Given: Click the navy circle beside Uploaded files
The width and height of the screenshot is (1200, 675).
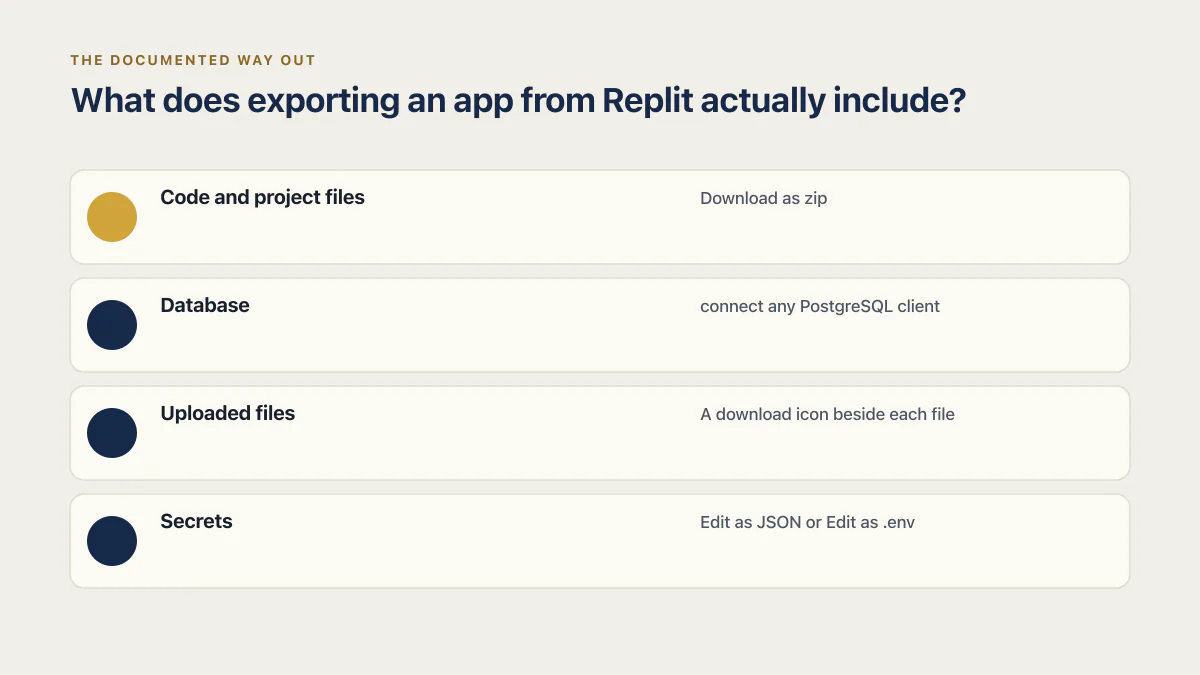Looking at the screenshot, I should point(112,433).
